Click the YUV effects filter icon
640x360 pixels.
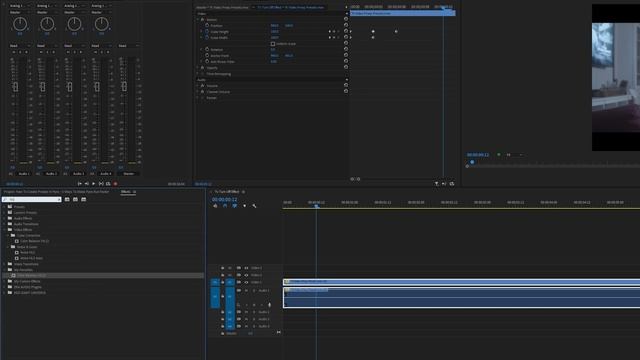84,199
